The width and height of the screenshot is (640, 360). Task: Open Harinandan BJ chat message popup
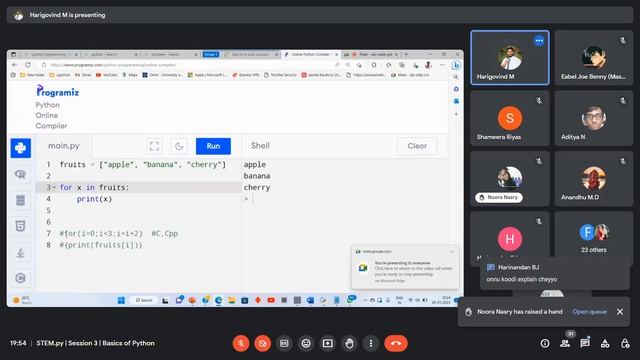point(555,273)
